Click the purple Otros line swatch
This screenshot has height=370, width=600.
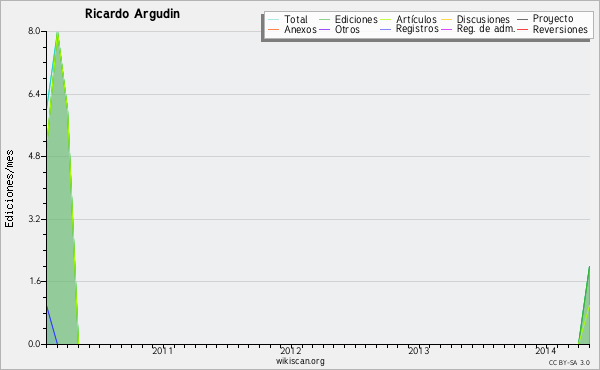[x=324, y=29]
